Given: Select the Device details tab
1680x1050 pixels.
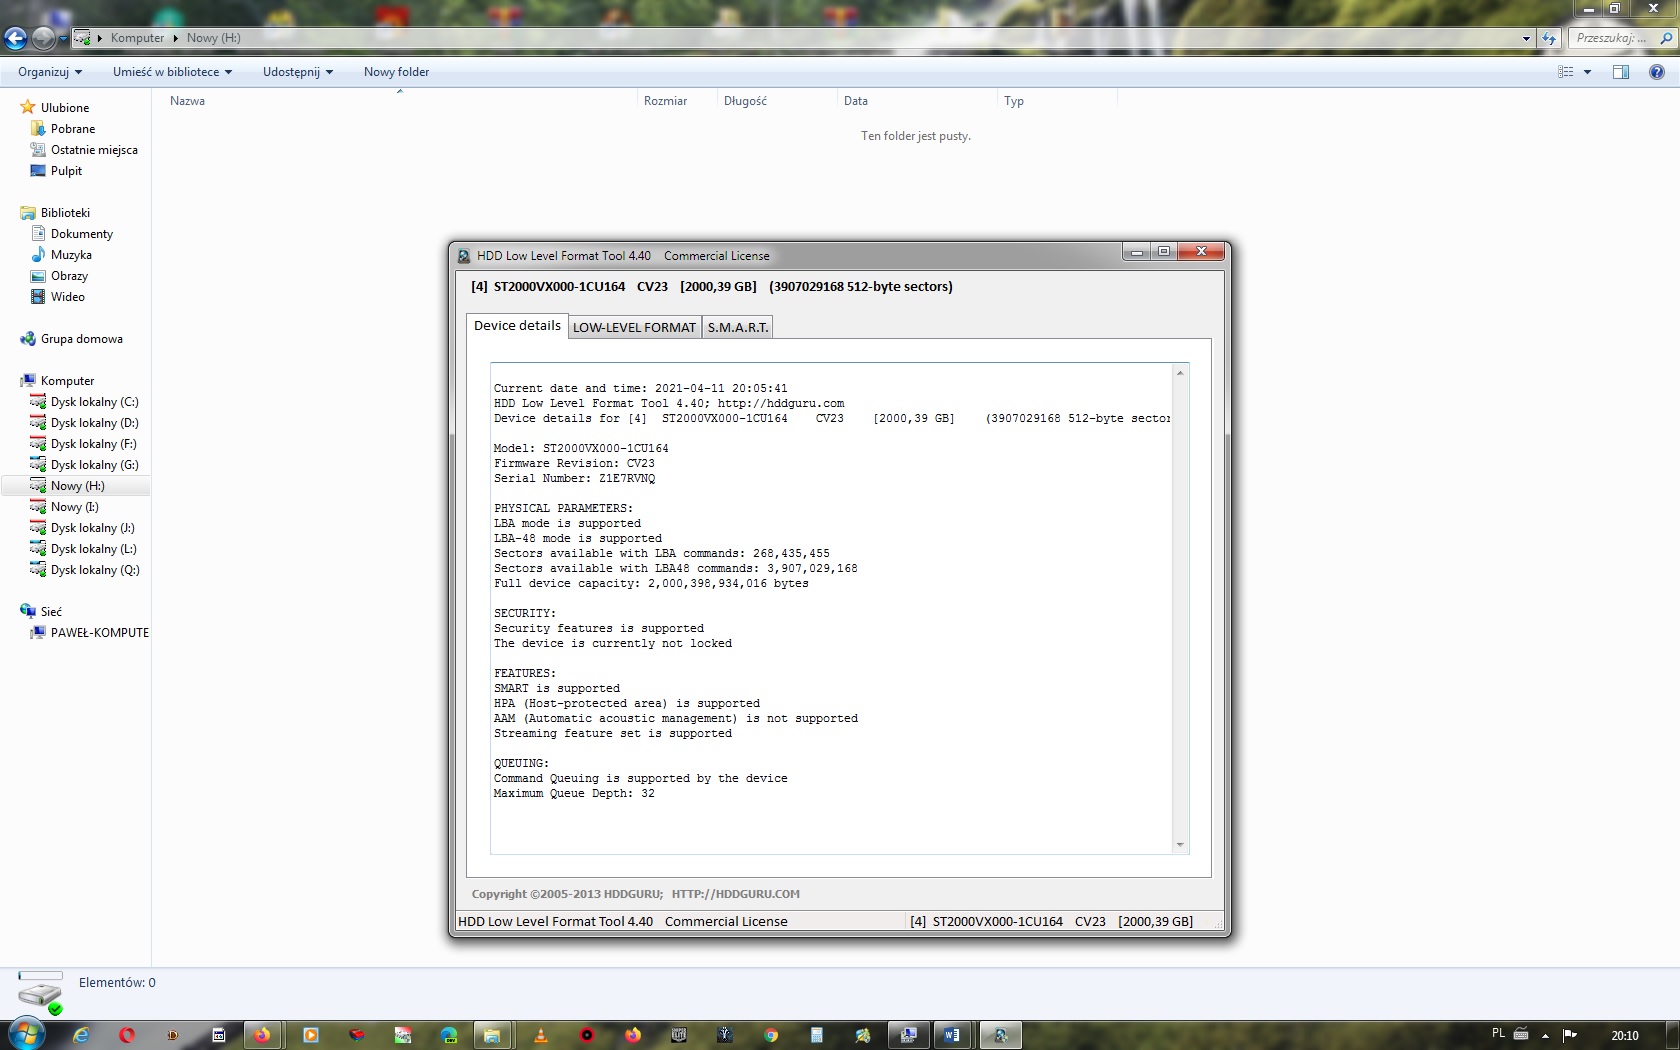Looking at the screenshot, I should [517, 326].
